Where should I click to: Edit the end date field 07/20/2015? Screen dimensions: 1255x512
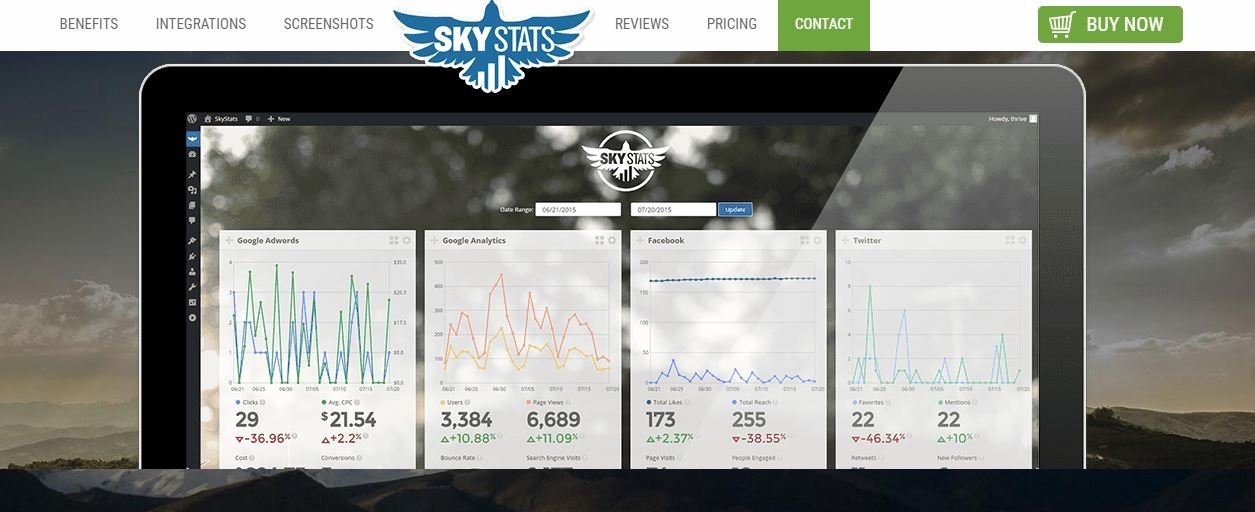673,210
